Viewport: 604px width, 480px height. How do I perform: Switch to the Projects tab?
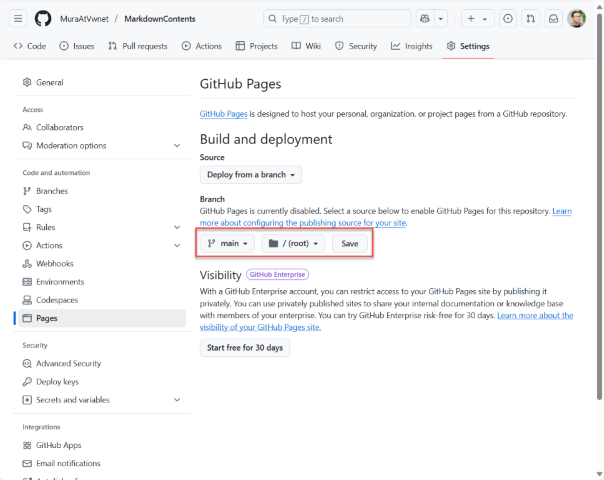(257, 46)
